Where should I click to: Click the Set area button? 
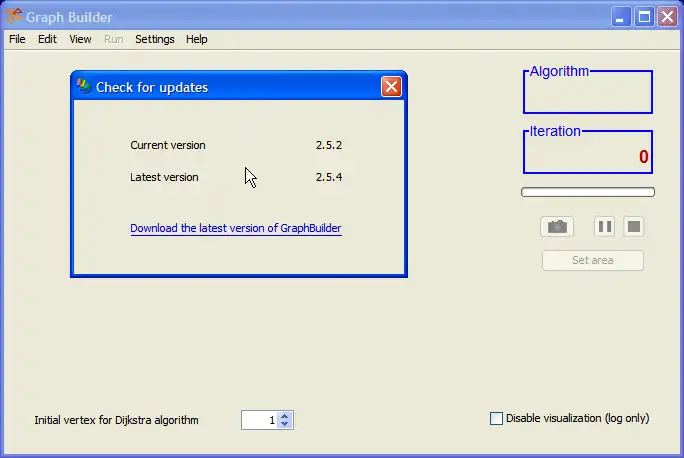click(x=592, y=260)
